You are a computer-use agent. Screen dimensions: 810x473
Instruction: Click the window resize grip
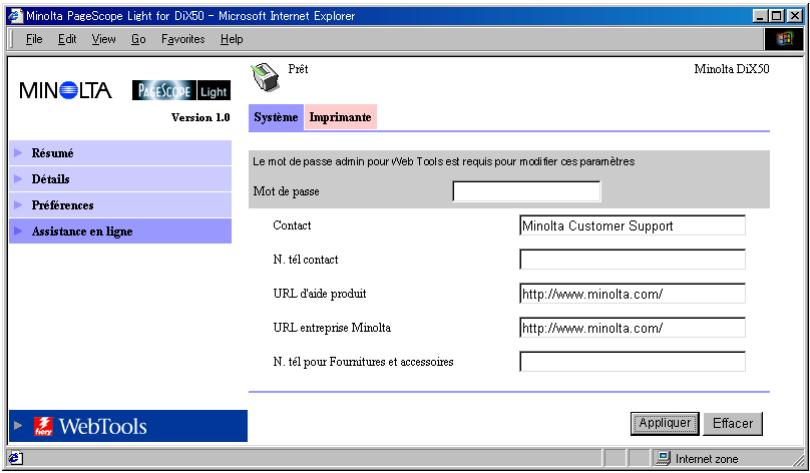point(797,459)
